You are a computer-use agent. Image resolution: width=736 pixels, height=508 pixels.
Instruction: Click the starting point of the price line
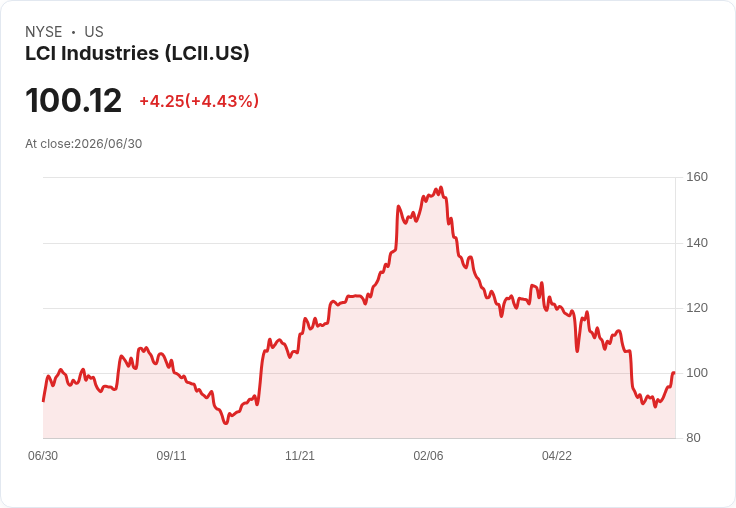pyautogui.click(x=43, y=401)
